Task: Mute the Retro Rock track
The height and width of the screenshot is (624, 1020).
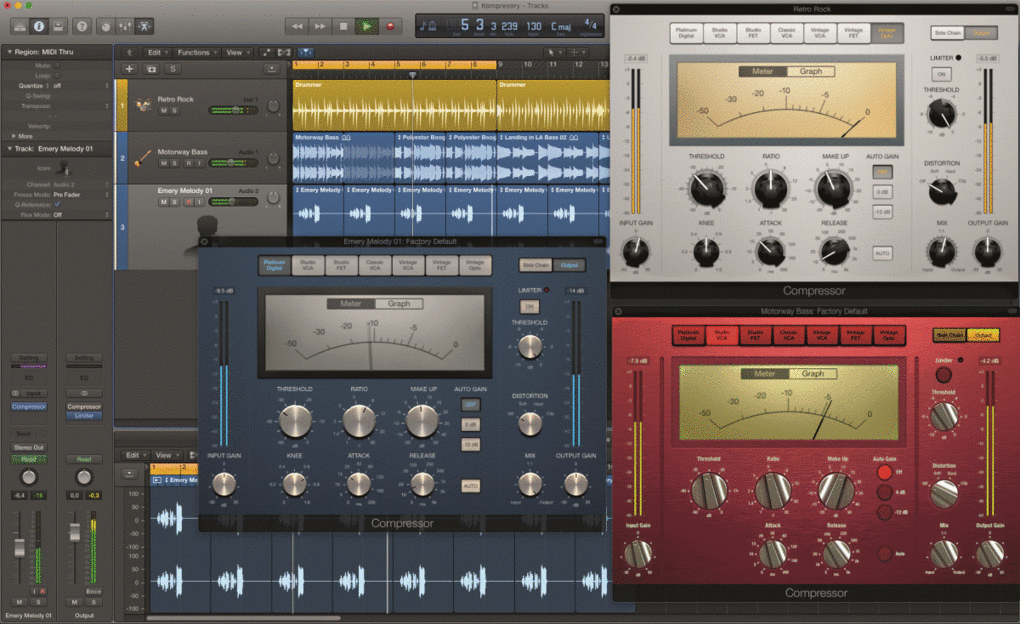Action: pyautogui.click(x=164, y=111)
